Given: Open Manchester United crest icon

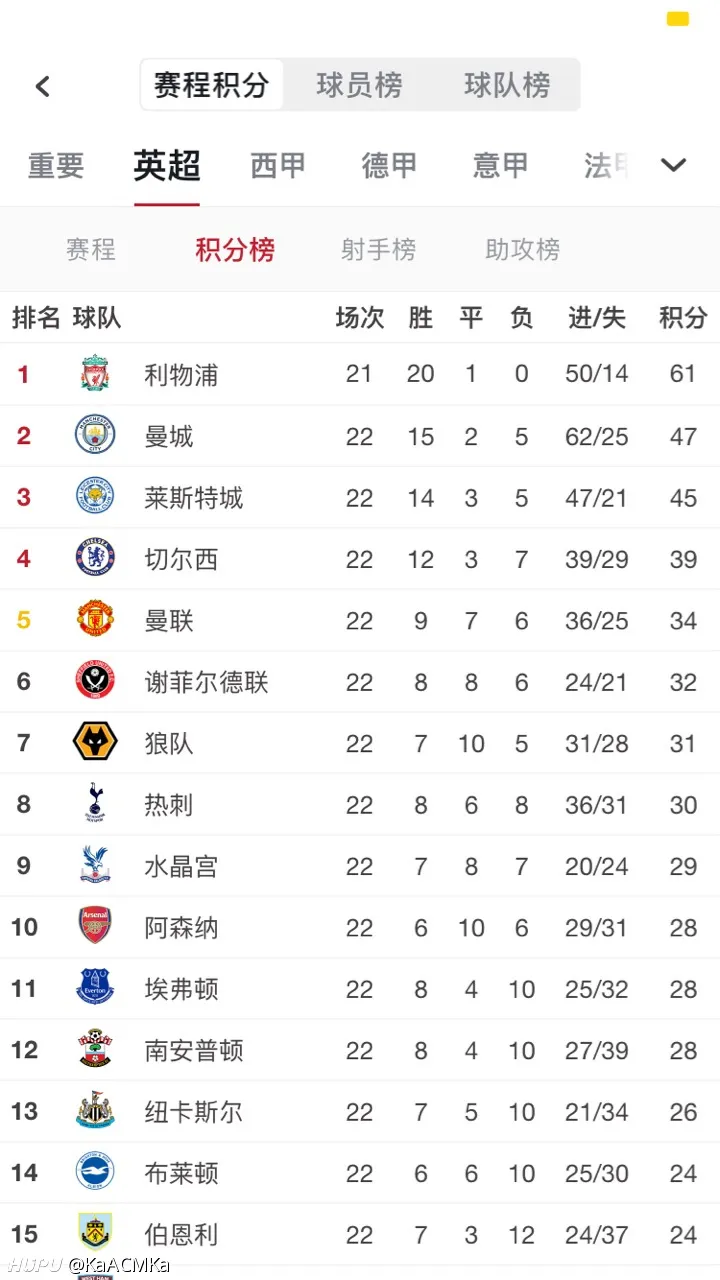Looking at the screenshot, I should [95, 620].
